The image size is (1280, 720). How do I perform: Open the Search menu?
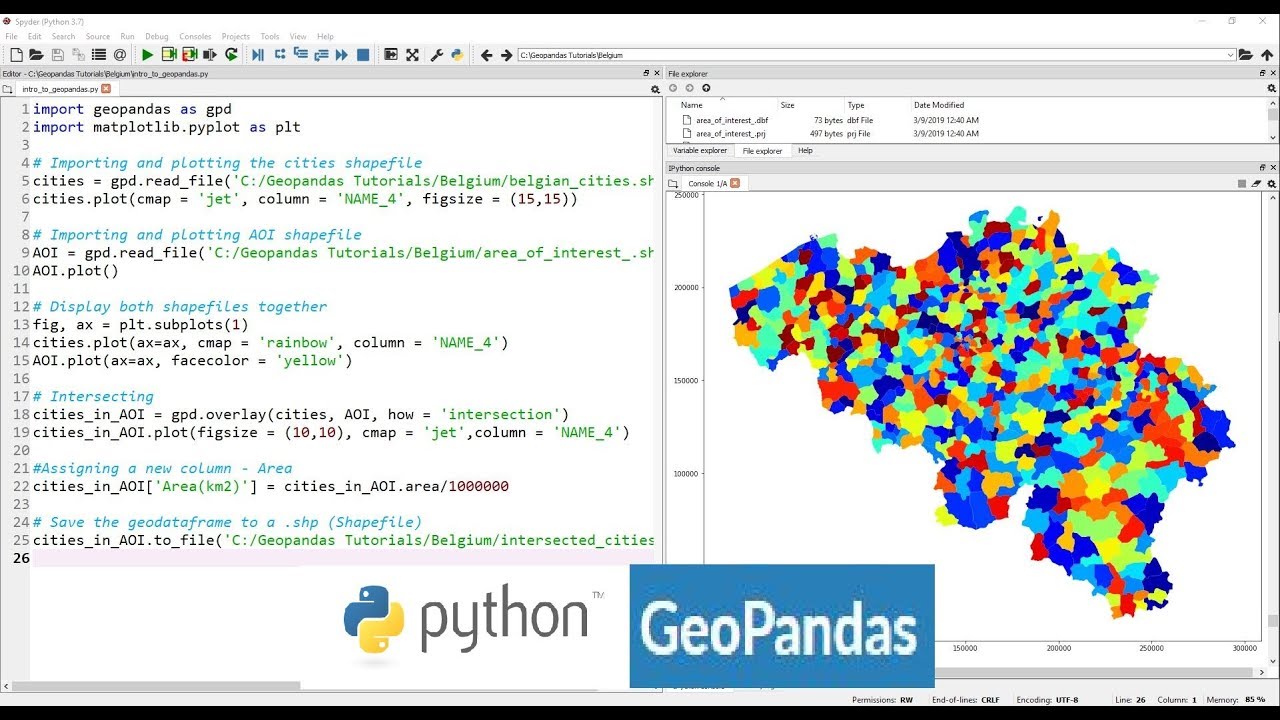tap(63, 37)
